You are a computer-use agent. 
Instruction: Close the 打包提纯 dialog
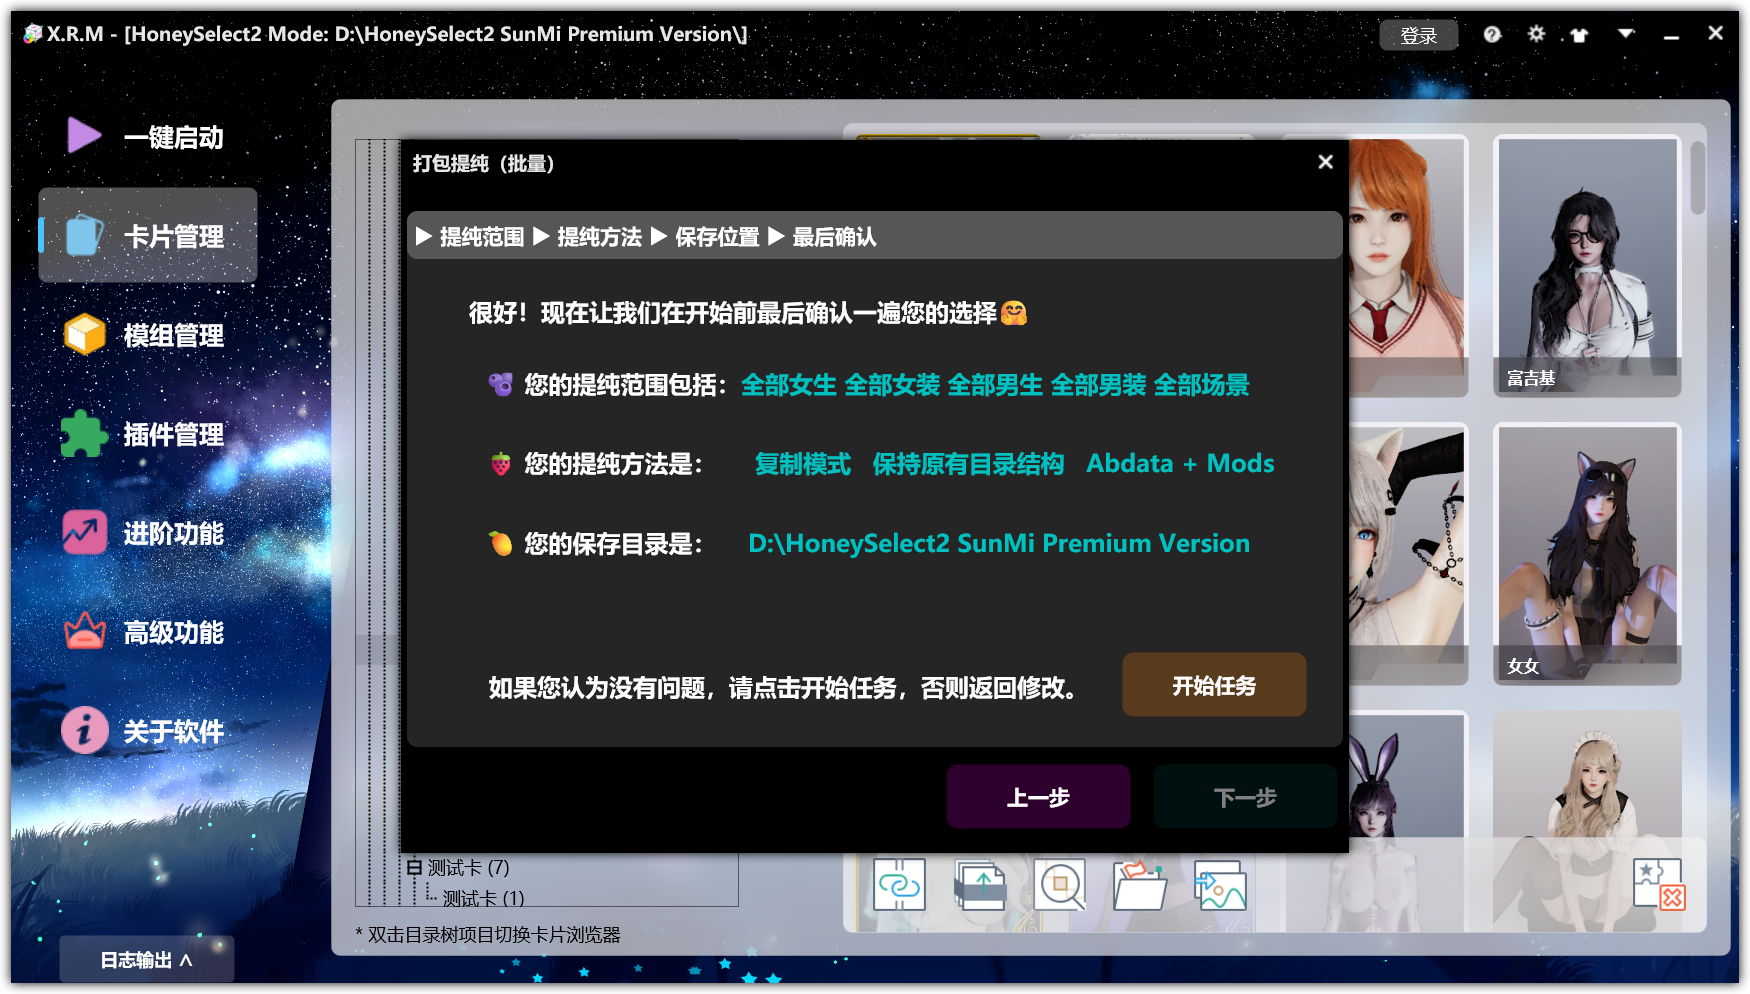[1325, 162]
